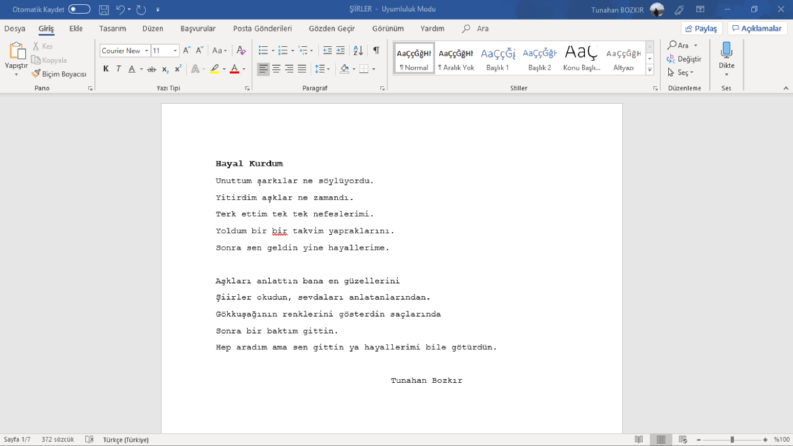
Task: Open the Başvurular tab
Action: pos(198,28)
